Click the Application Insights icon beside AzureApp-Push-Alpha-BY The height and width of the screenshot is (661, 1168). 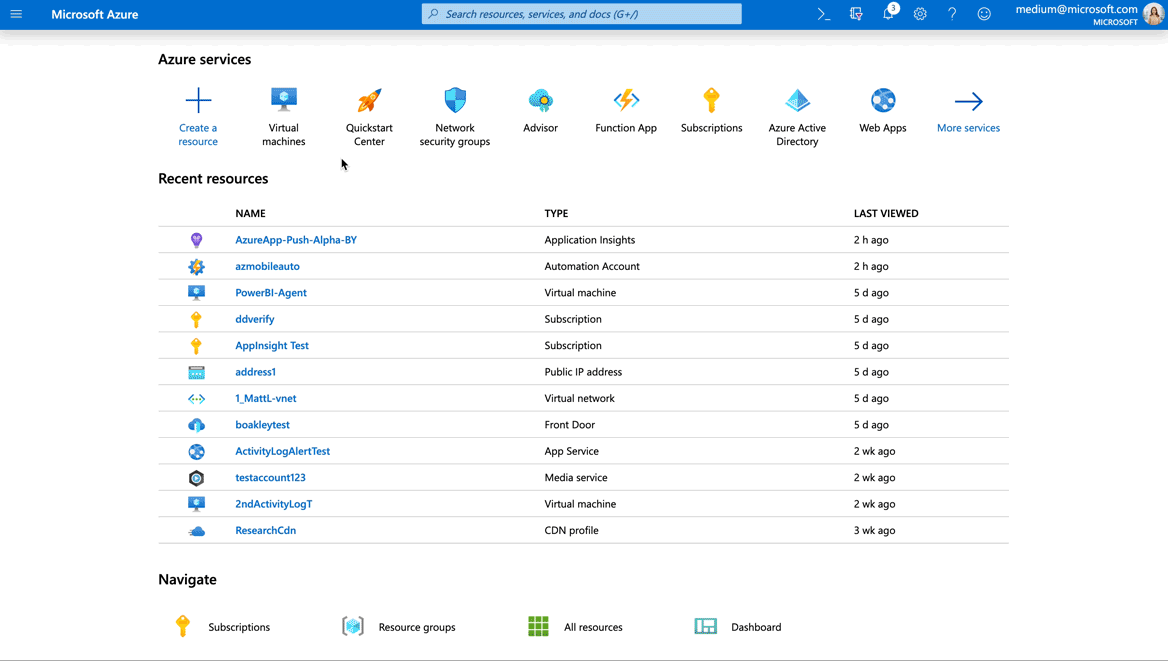tap(196, 240)
